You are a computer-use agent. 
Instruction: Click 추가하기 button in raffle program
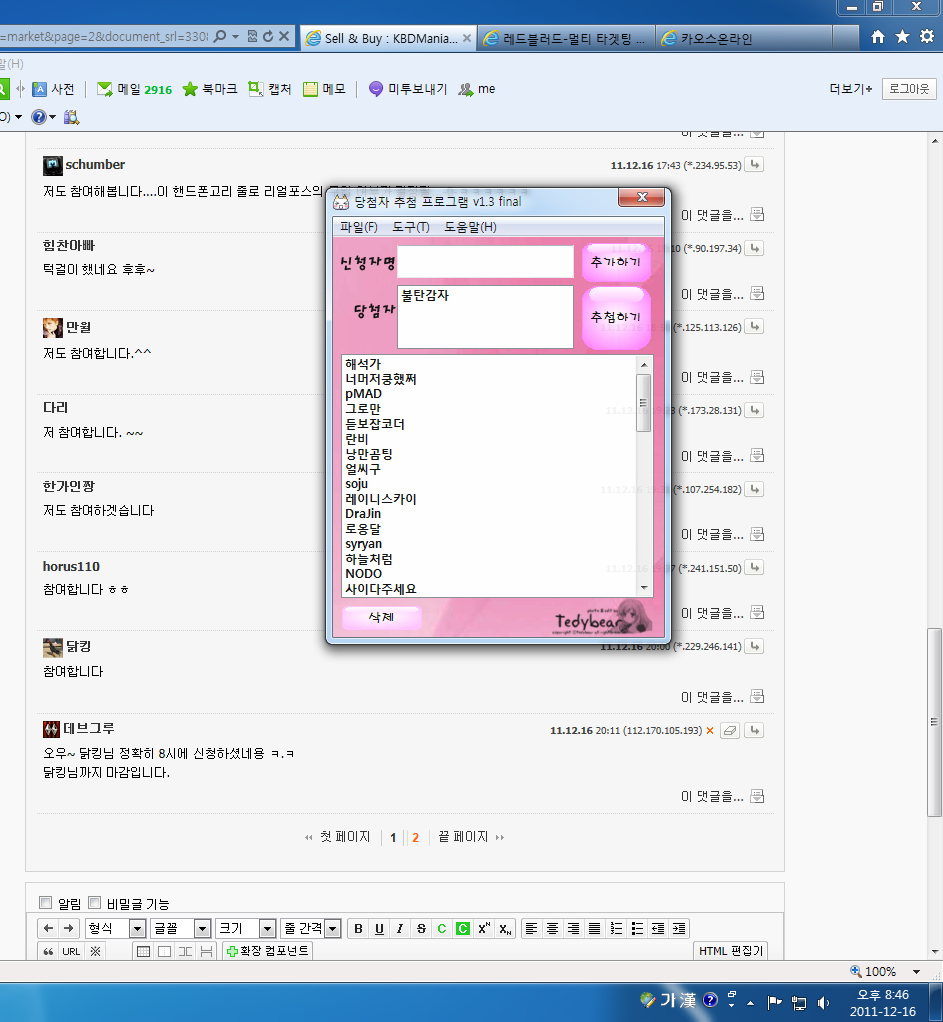click(616, 262)
